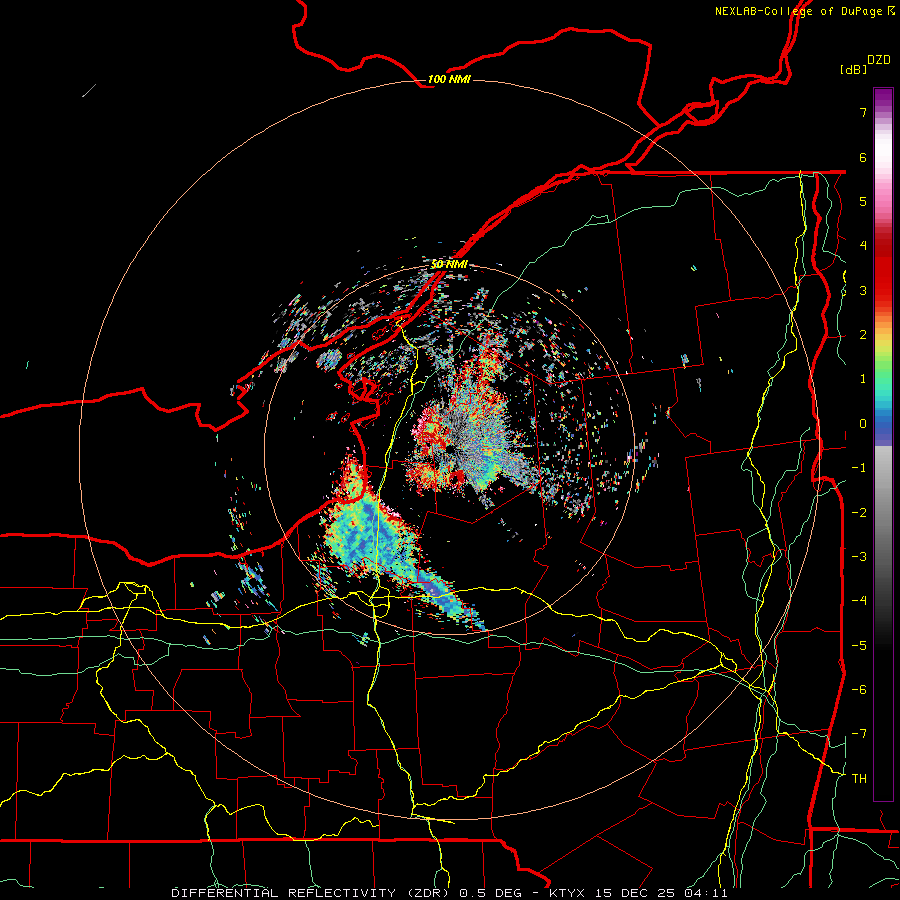
Task: Click the -1 value on the scale
Action: pos(859,468)
